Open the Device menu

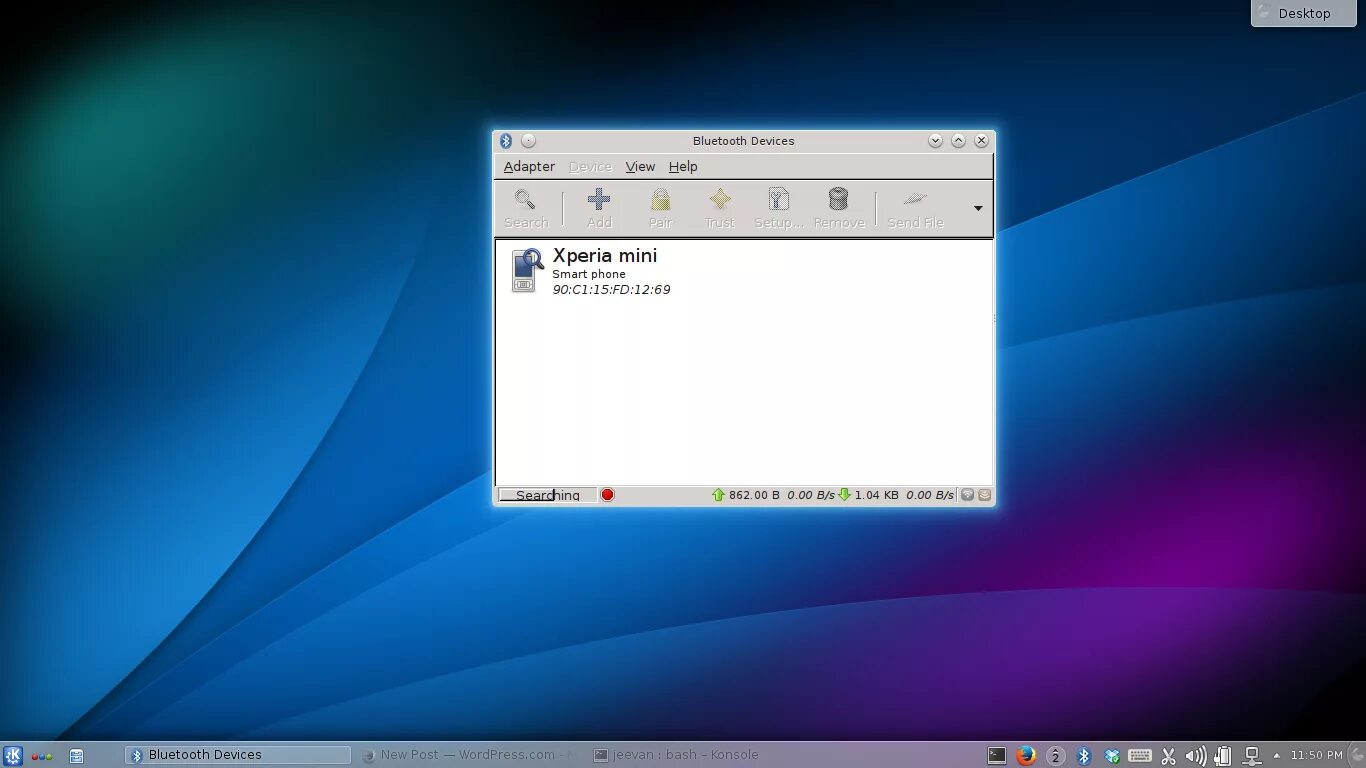point(590,167)
